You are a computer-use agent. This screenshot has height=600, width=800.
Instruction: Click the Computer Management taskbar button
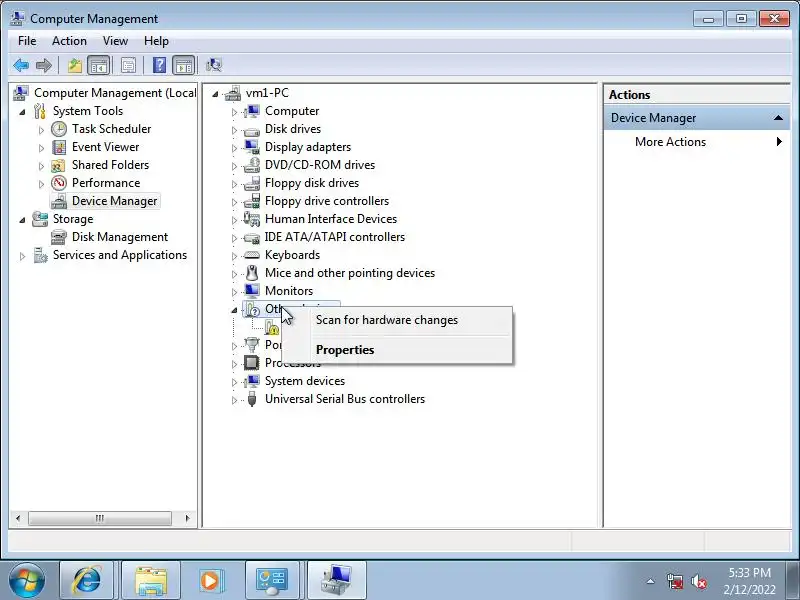click(337, 580)
